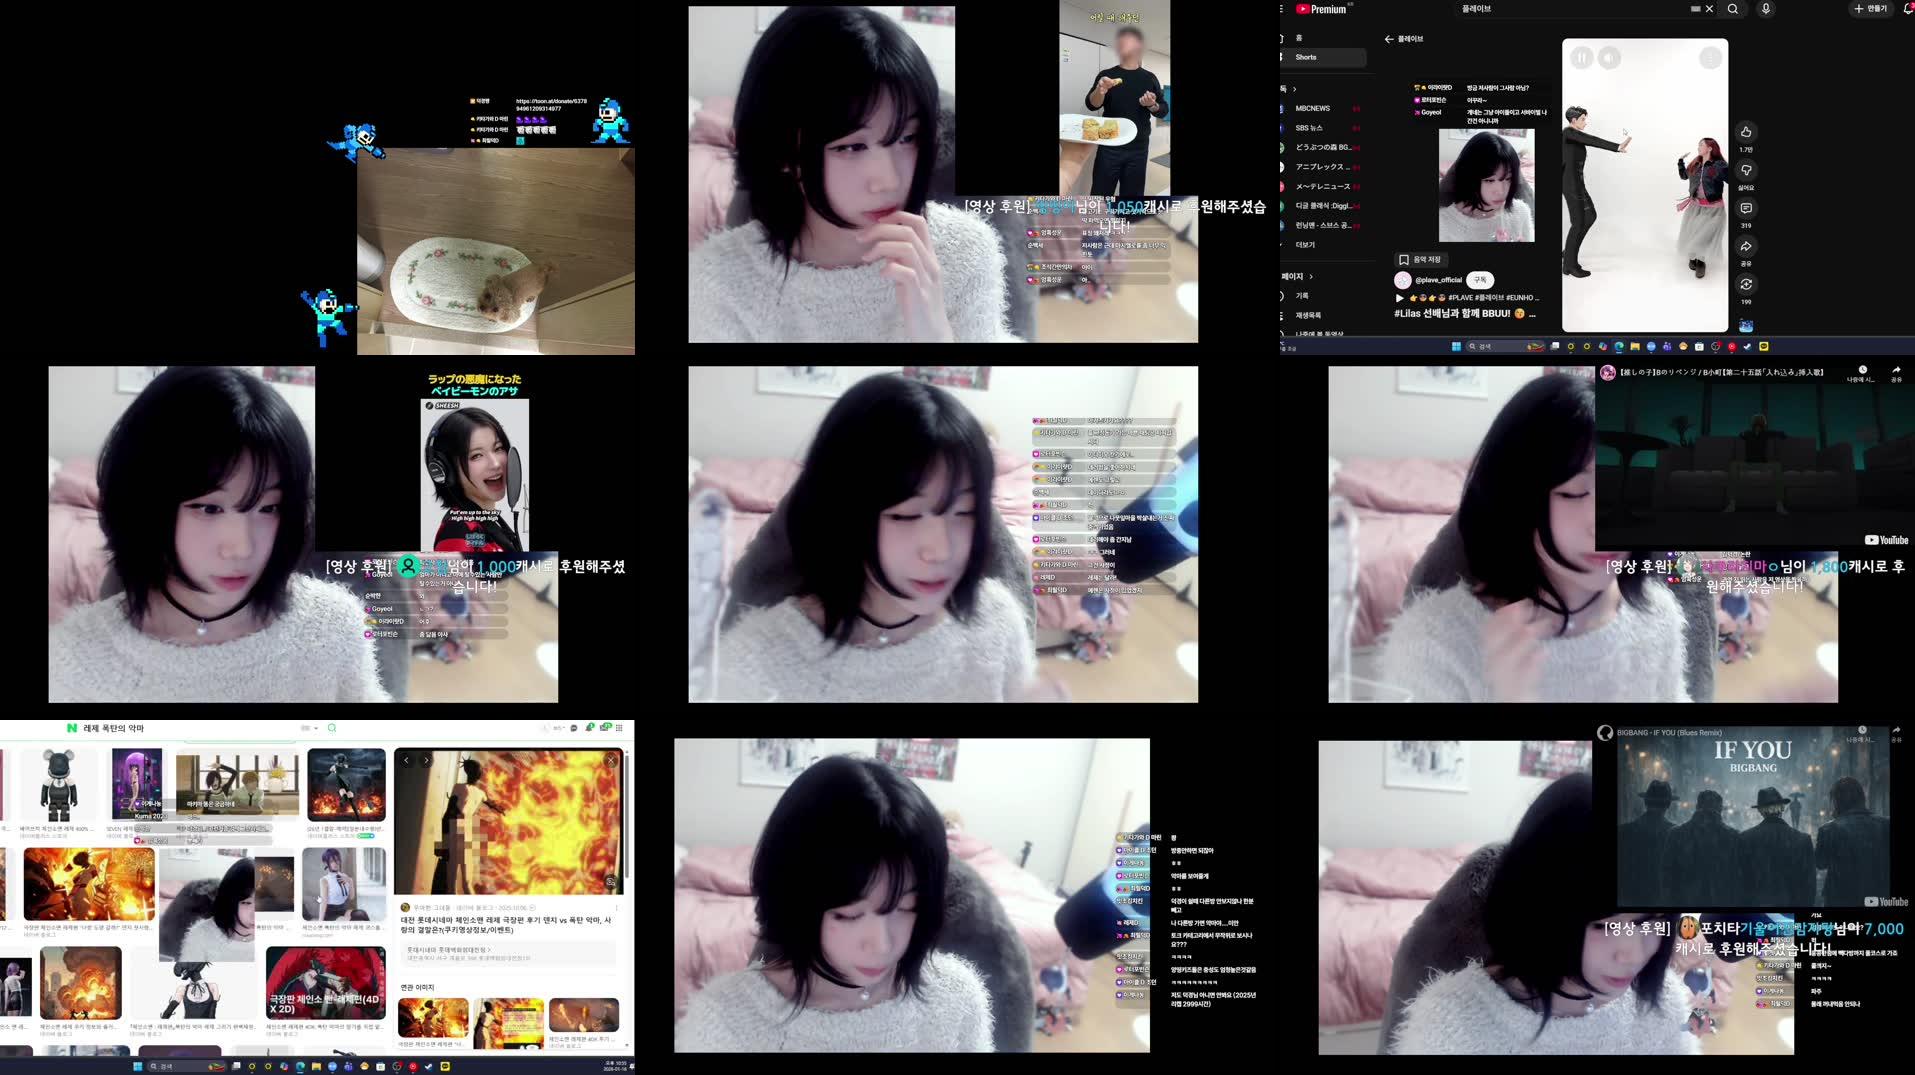Expand 더보기 in the YouTube sidebar

(x=1304, y=245)
